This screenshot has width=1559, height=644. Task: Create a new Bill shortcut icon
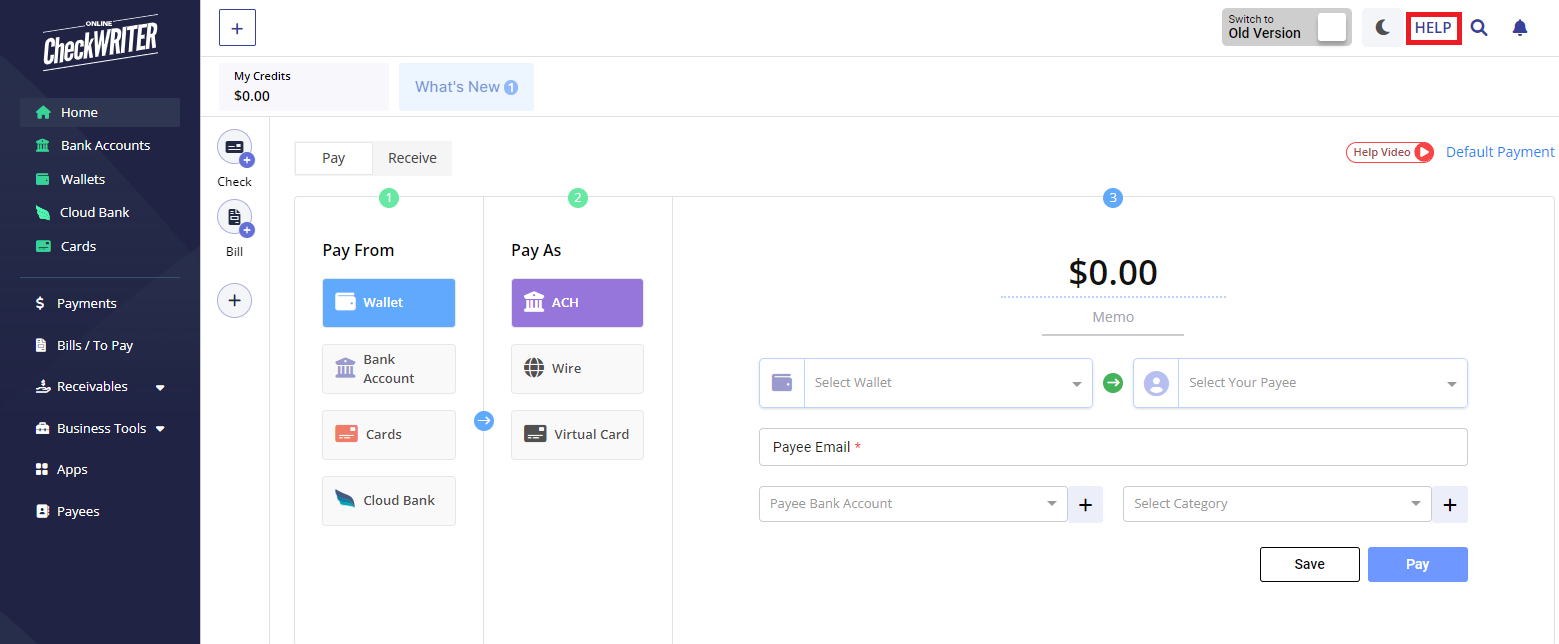[x=235, y=218]
